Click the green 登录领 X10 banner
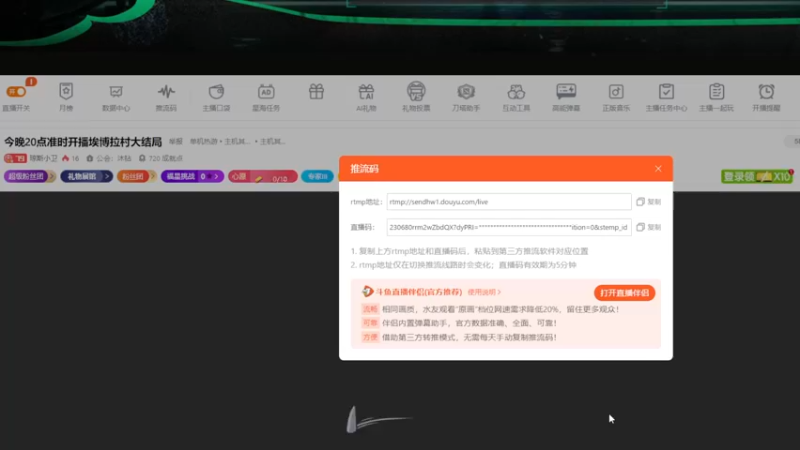The height and width of the screenshot is (450, 800). point(757,176)
